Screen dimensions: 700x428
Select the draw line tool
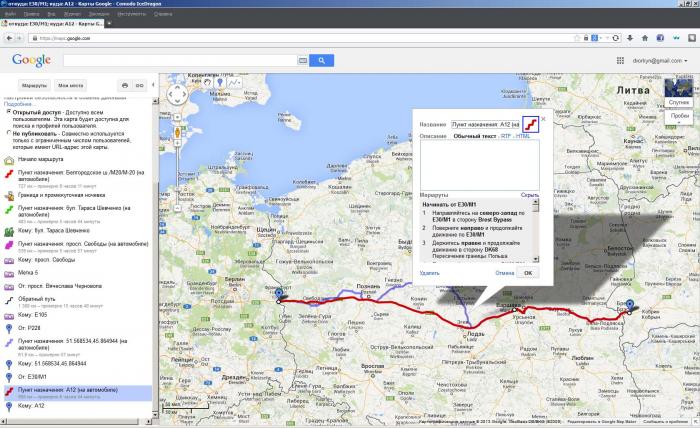click(x=236, y=82)
